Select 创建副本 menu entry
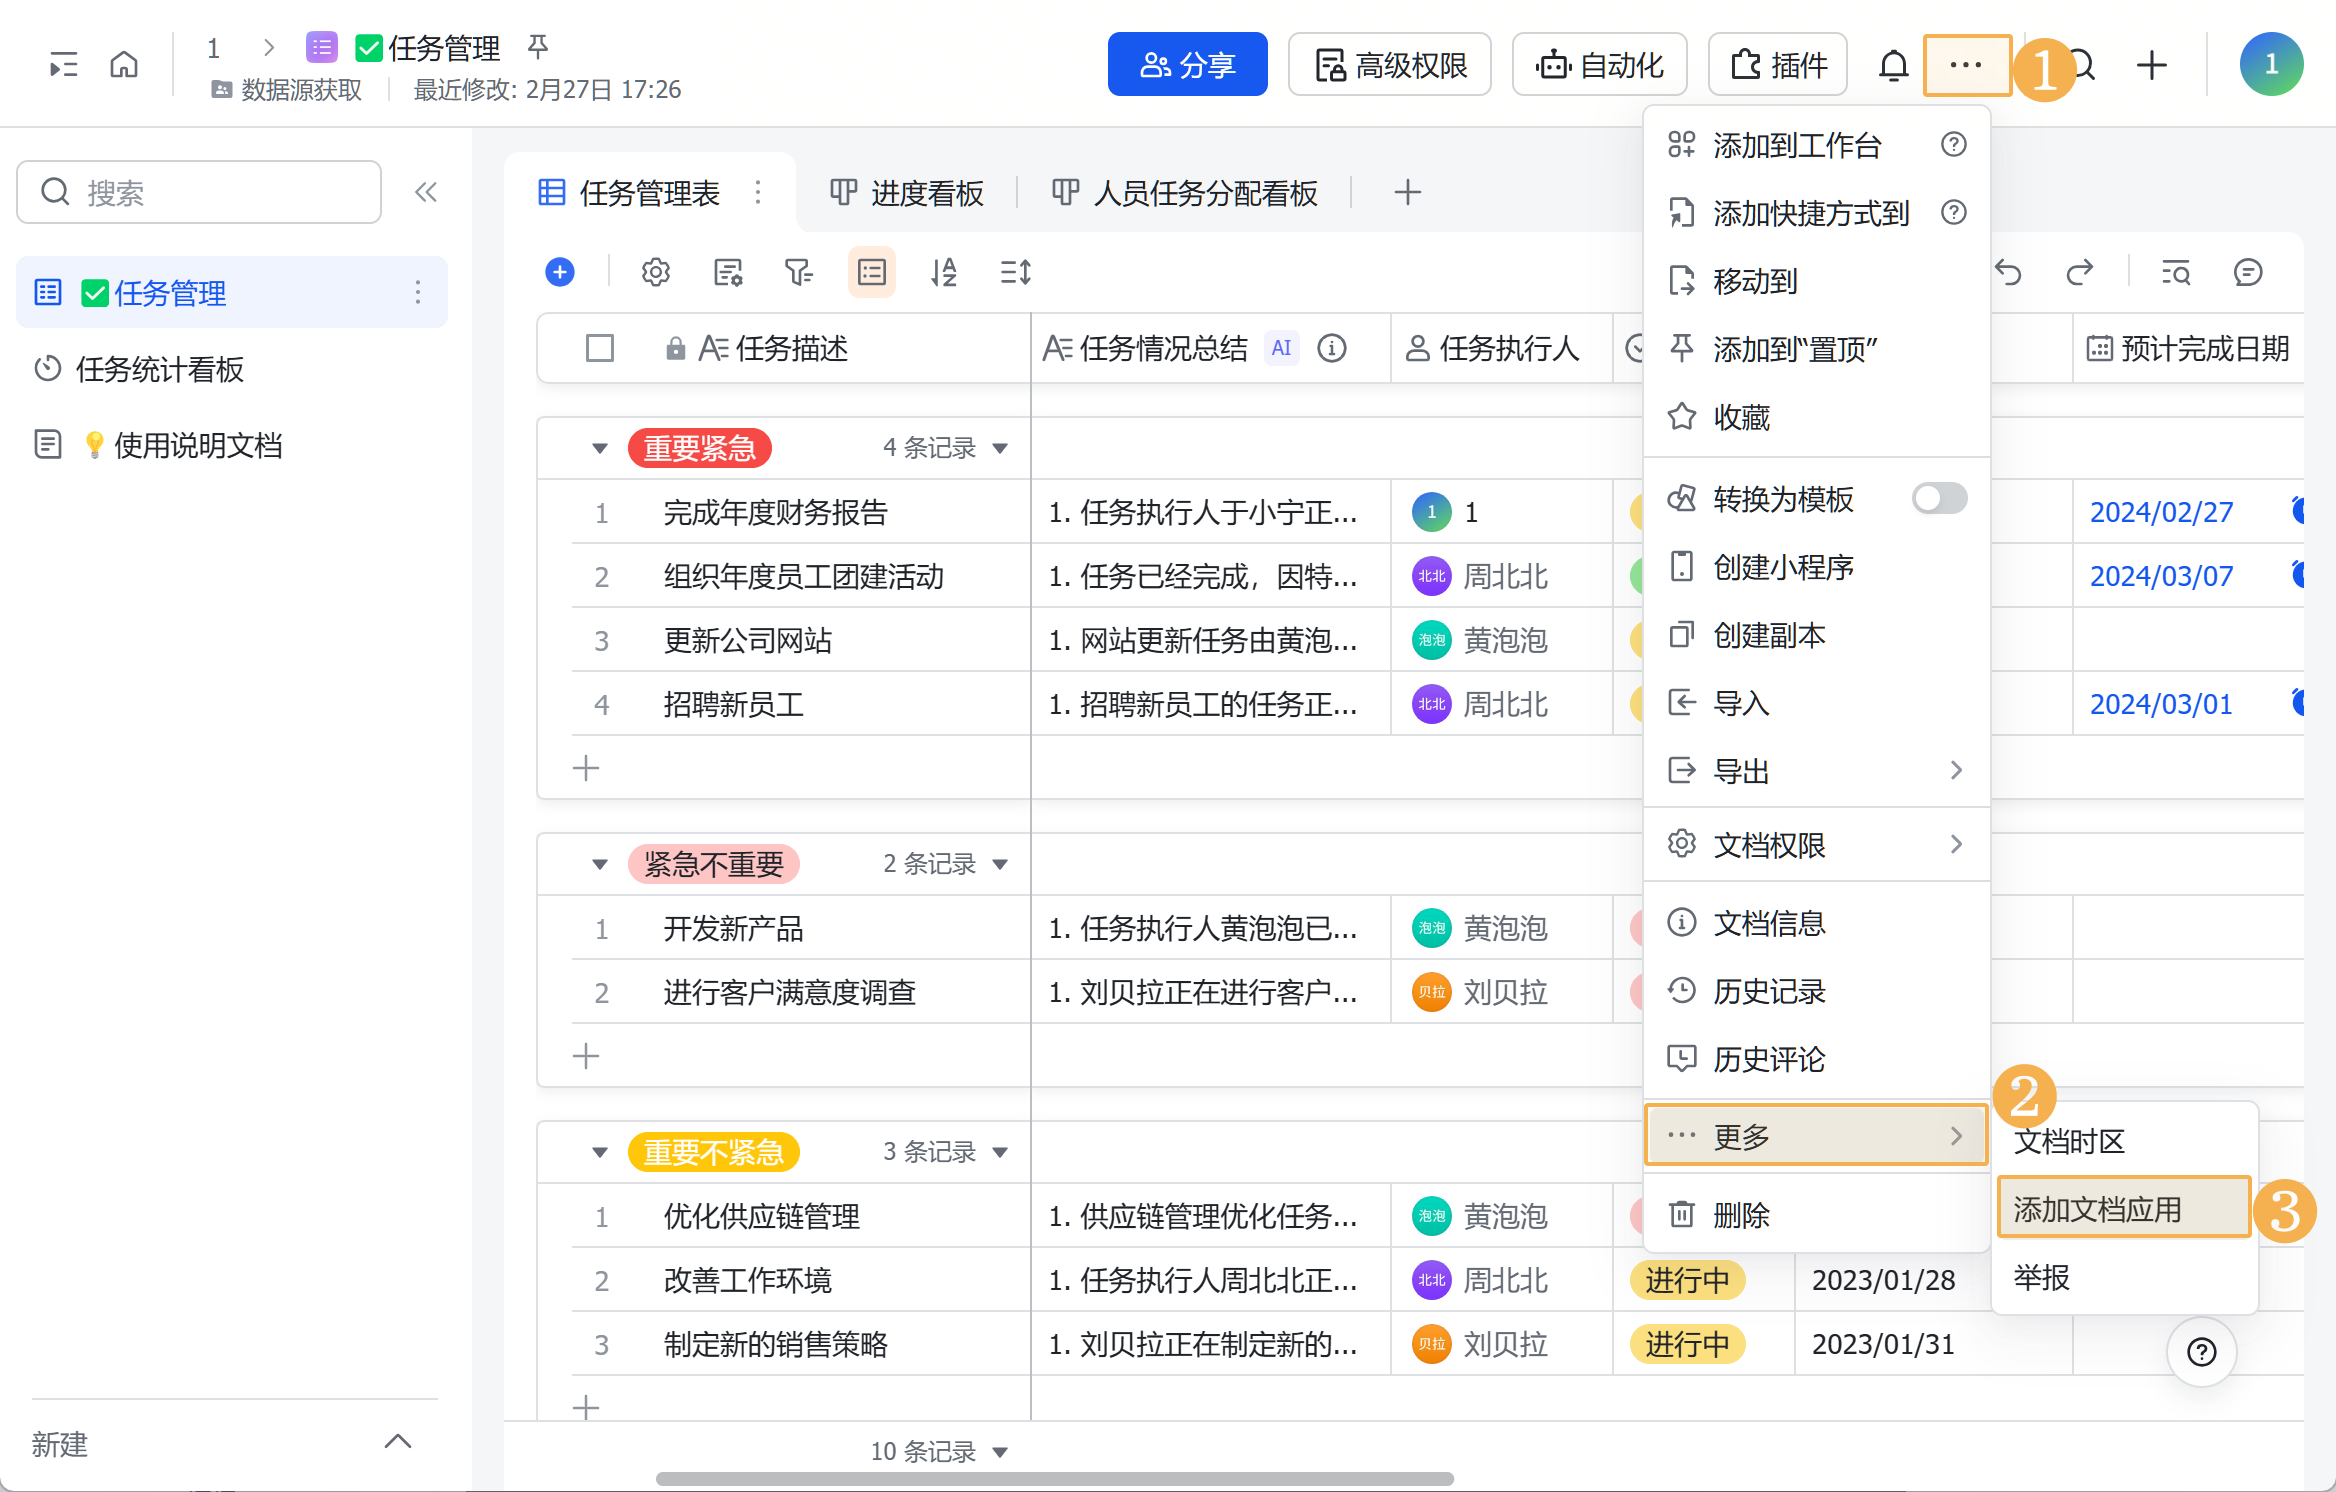This screenshot has height=1492, width=2336. click(x=1816, y=634)
